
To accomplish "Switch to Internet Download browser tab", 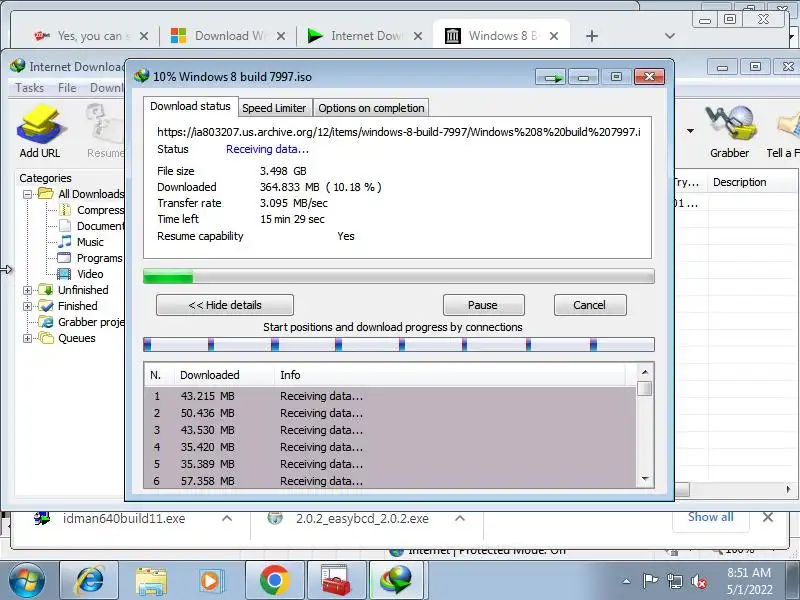I will click(364, 36).
